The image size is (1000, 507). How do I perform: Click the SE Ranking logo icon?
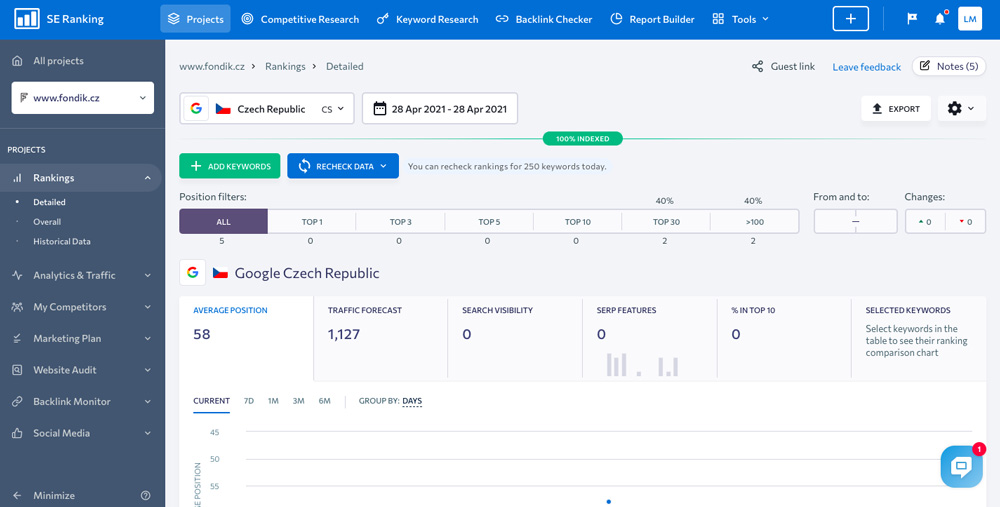(x=27, y=19)
